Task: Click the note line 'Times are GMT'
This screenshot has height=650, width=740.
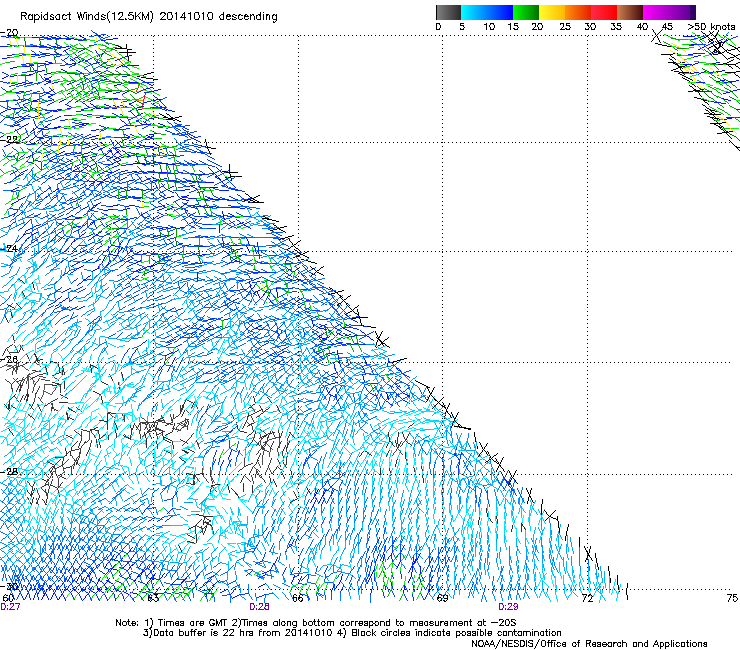Action: [192, 623]
